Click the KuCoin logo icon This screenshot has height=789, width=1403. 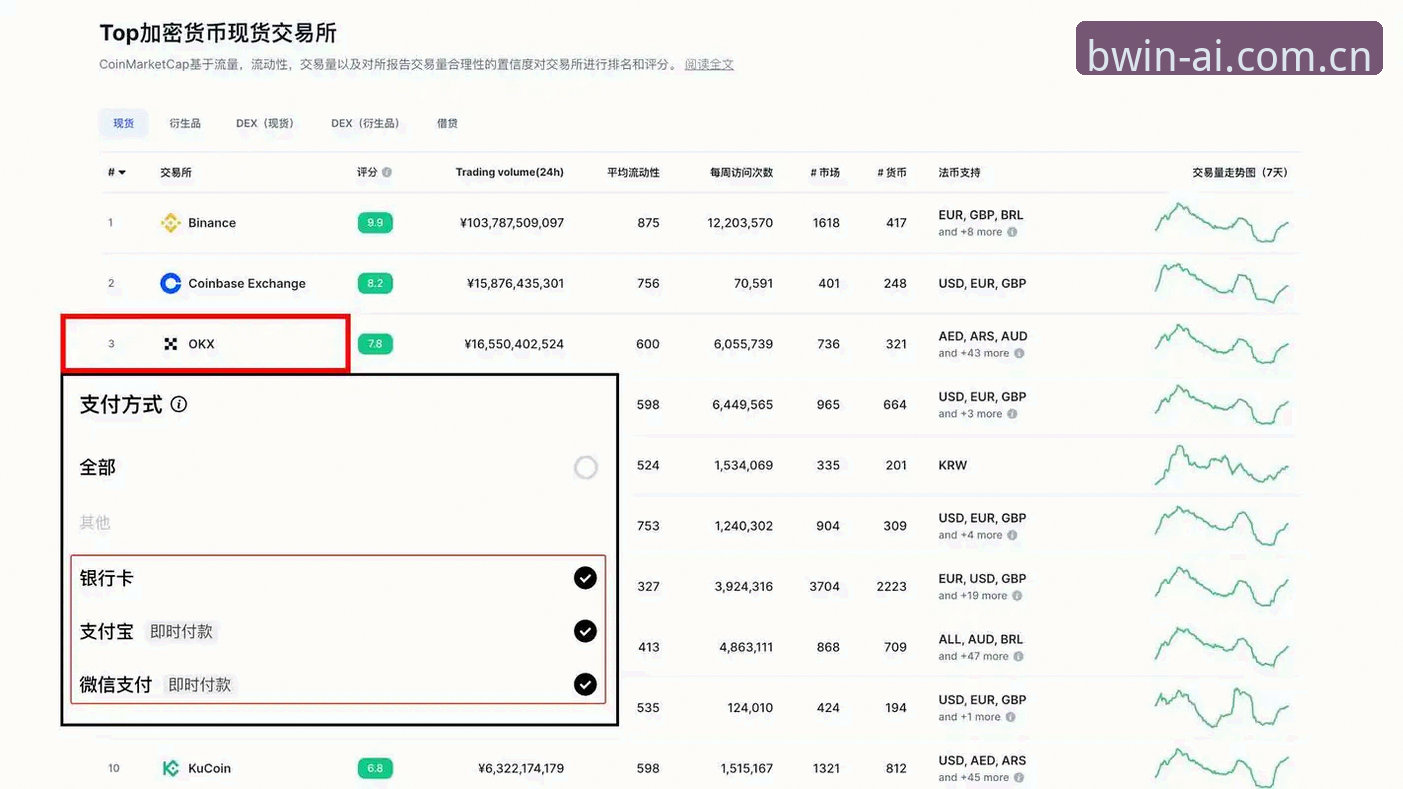point(171,768)
